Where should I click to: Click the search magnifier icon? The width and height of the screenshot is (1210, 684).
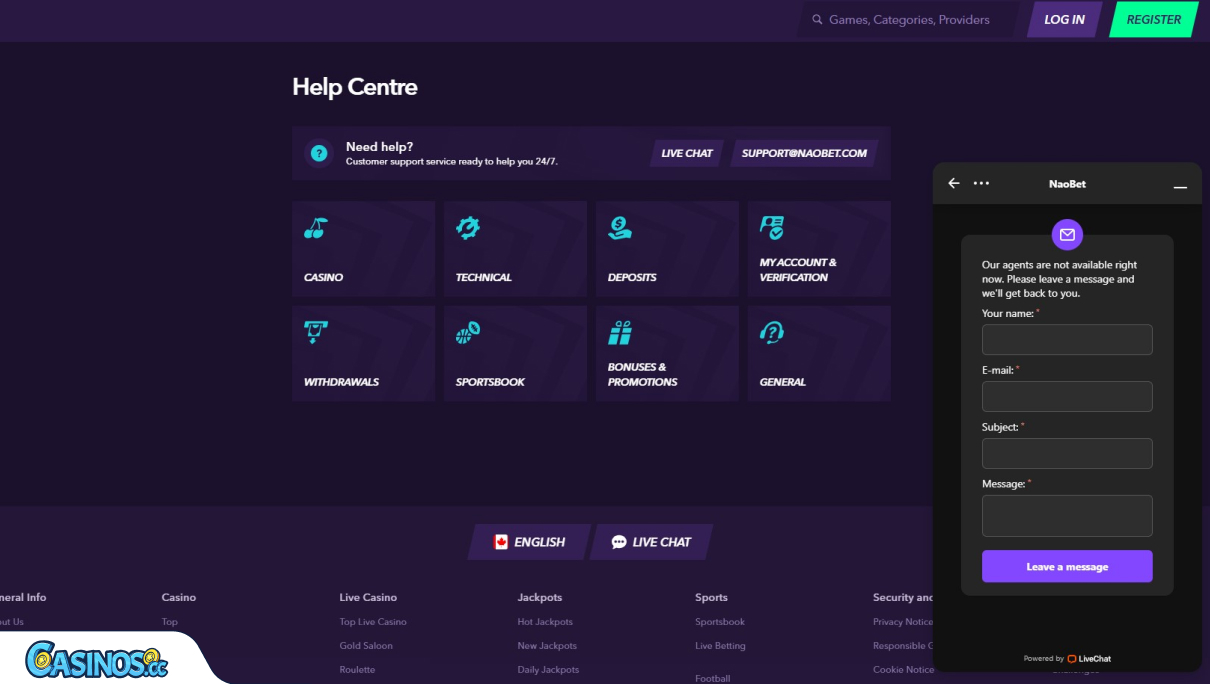click(817, 20)
